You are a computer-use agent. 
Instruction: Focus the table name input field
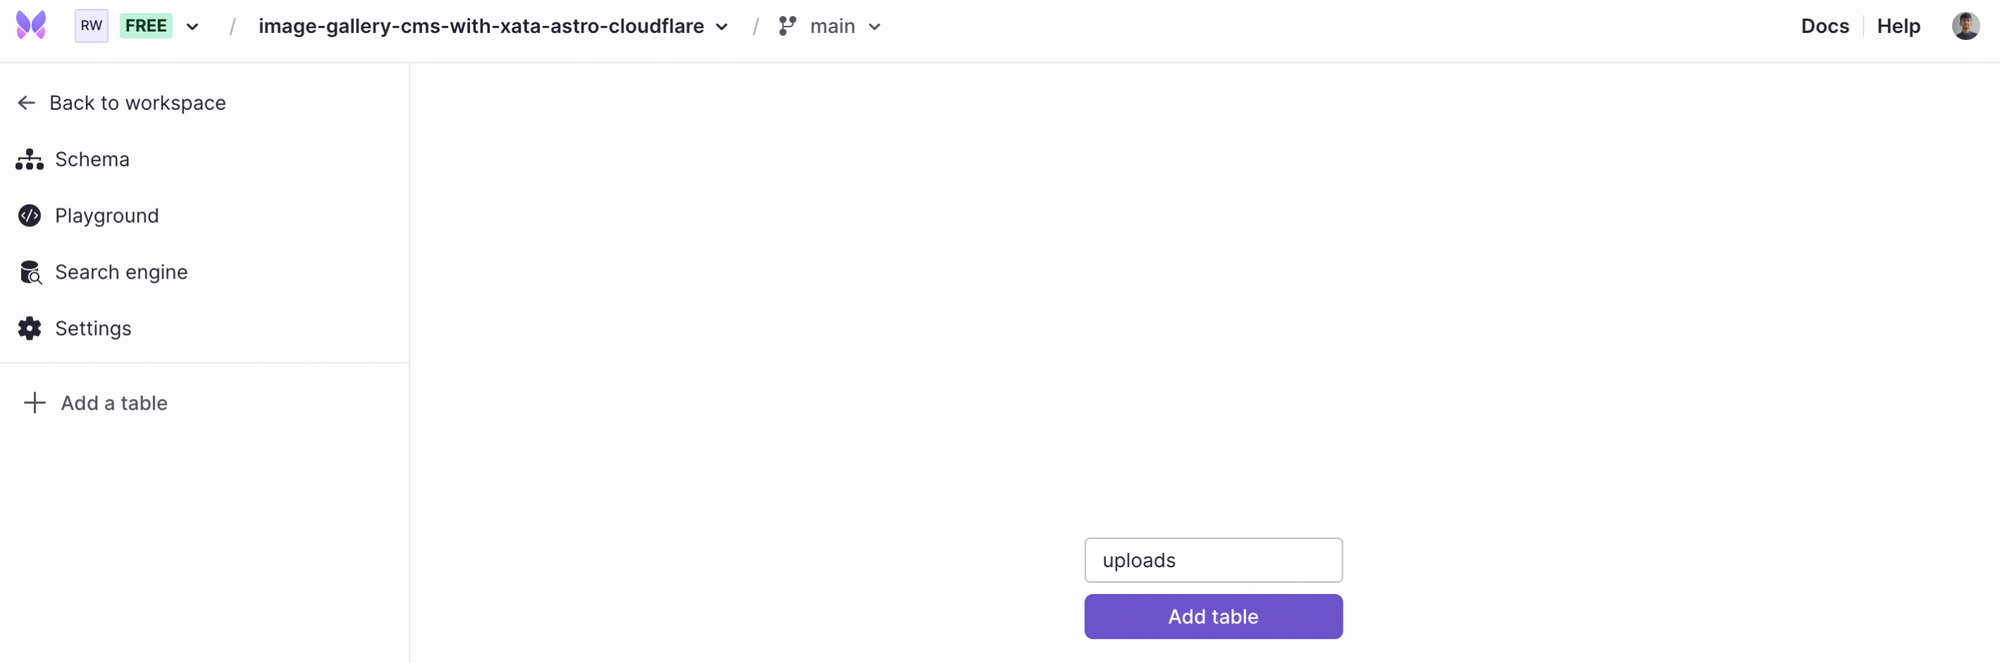tap(1213, 560)
